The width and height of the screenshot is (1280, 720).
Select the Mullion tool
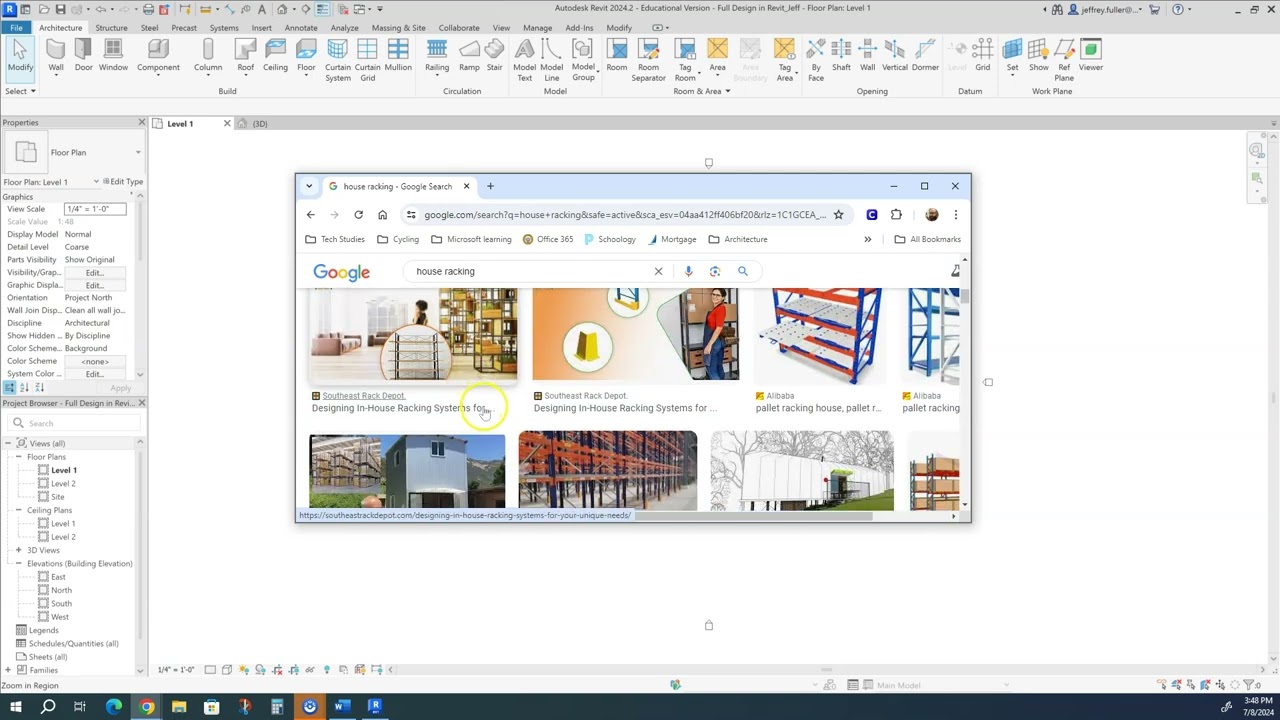tap(398, 56)
